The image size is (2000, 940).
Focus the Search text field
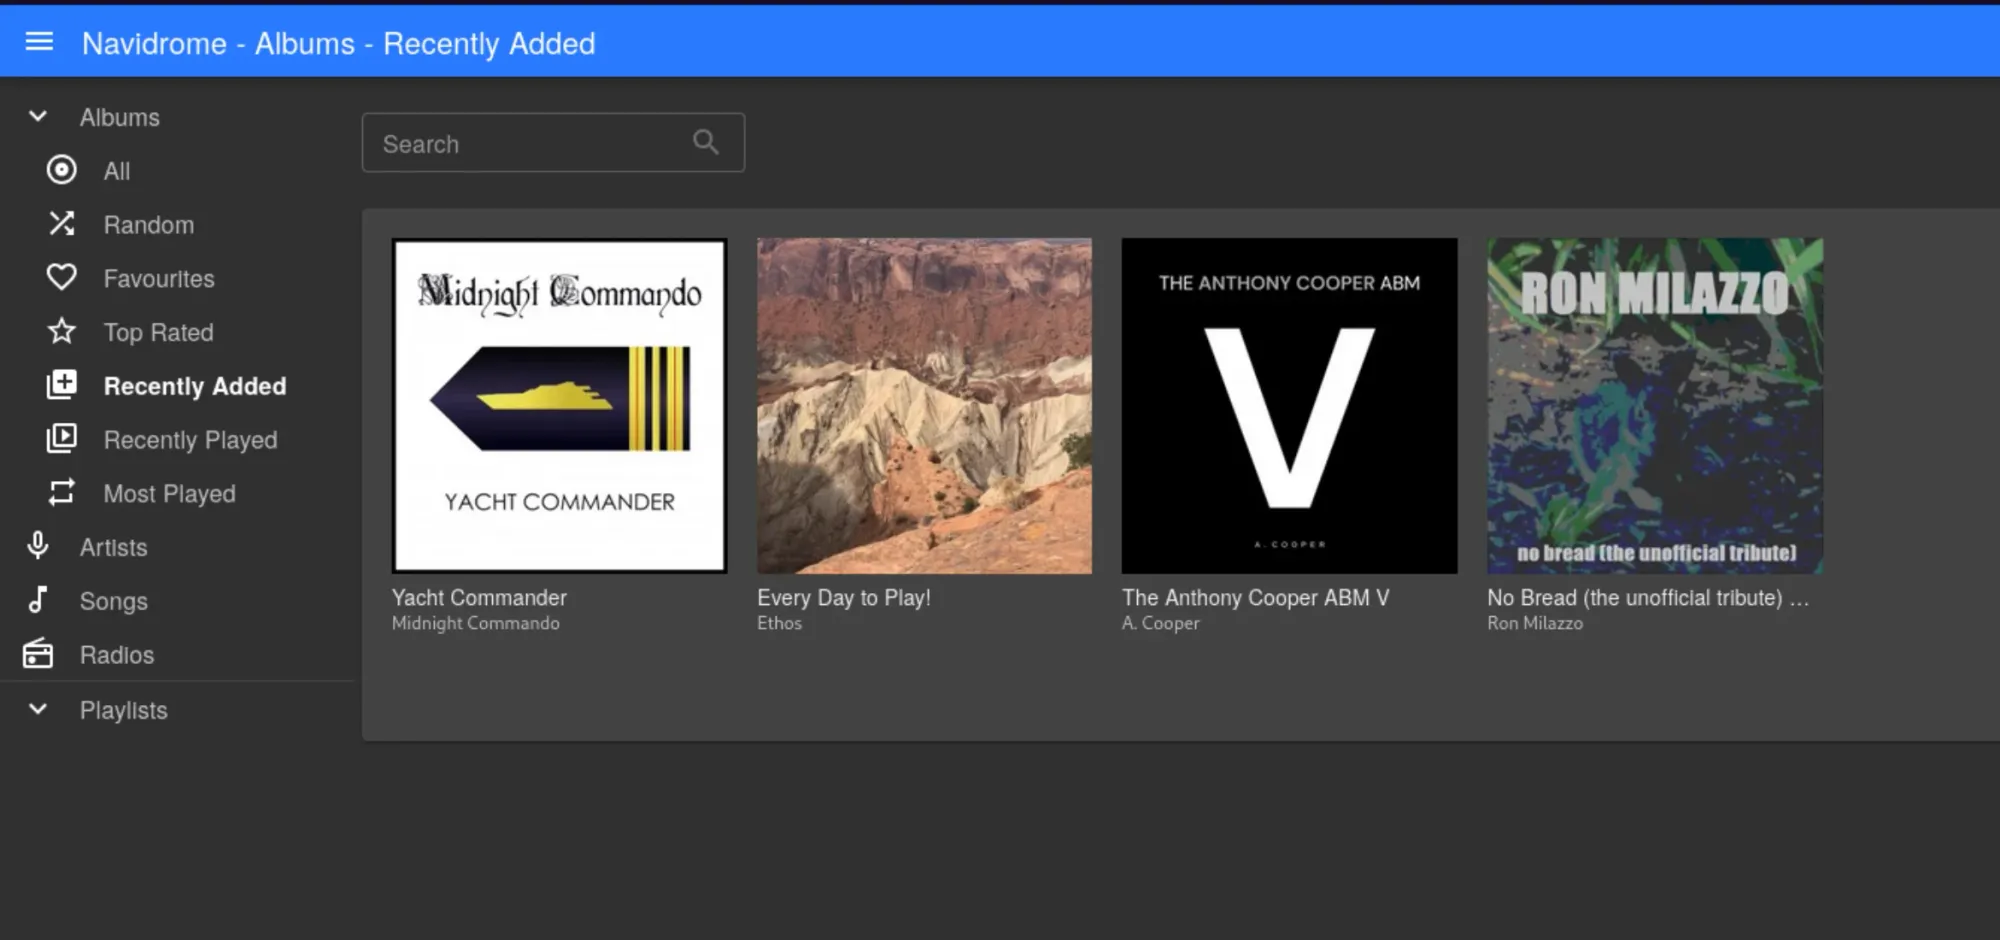pos(530,143)
